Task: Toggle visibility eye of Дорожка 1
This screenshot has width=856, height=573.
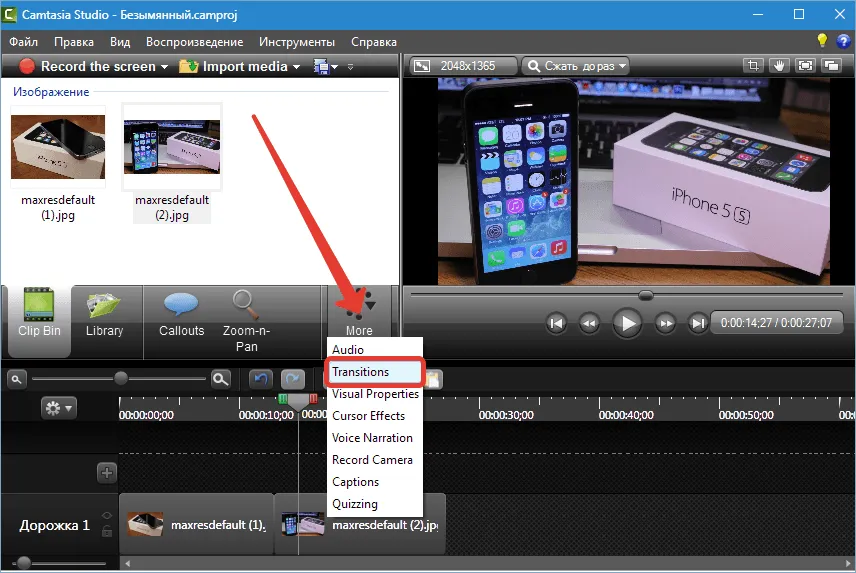Action: (x=106, y=515)
